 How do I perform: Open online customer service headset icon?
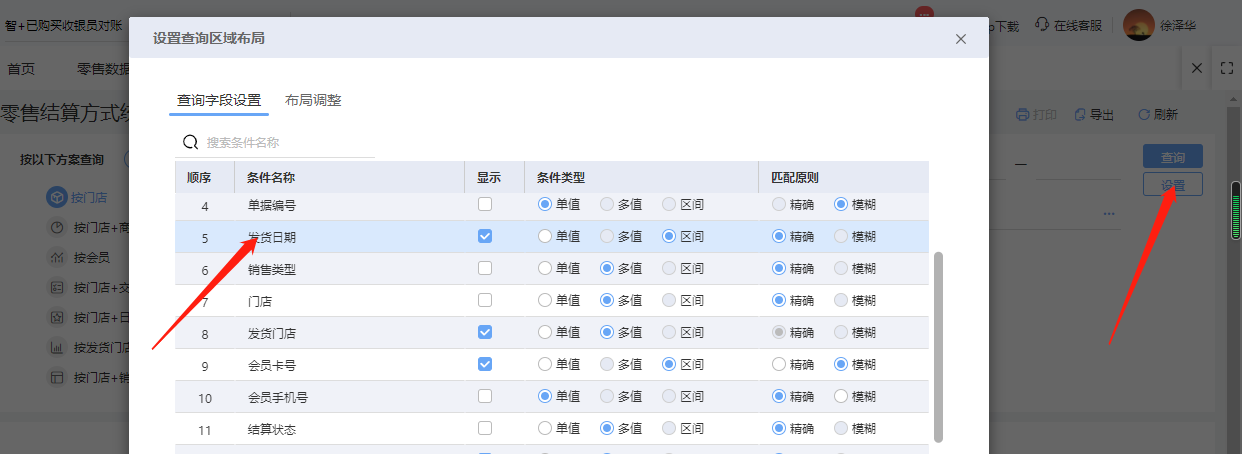(1042, 25)
